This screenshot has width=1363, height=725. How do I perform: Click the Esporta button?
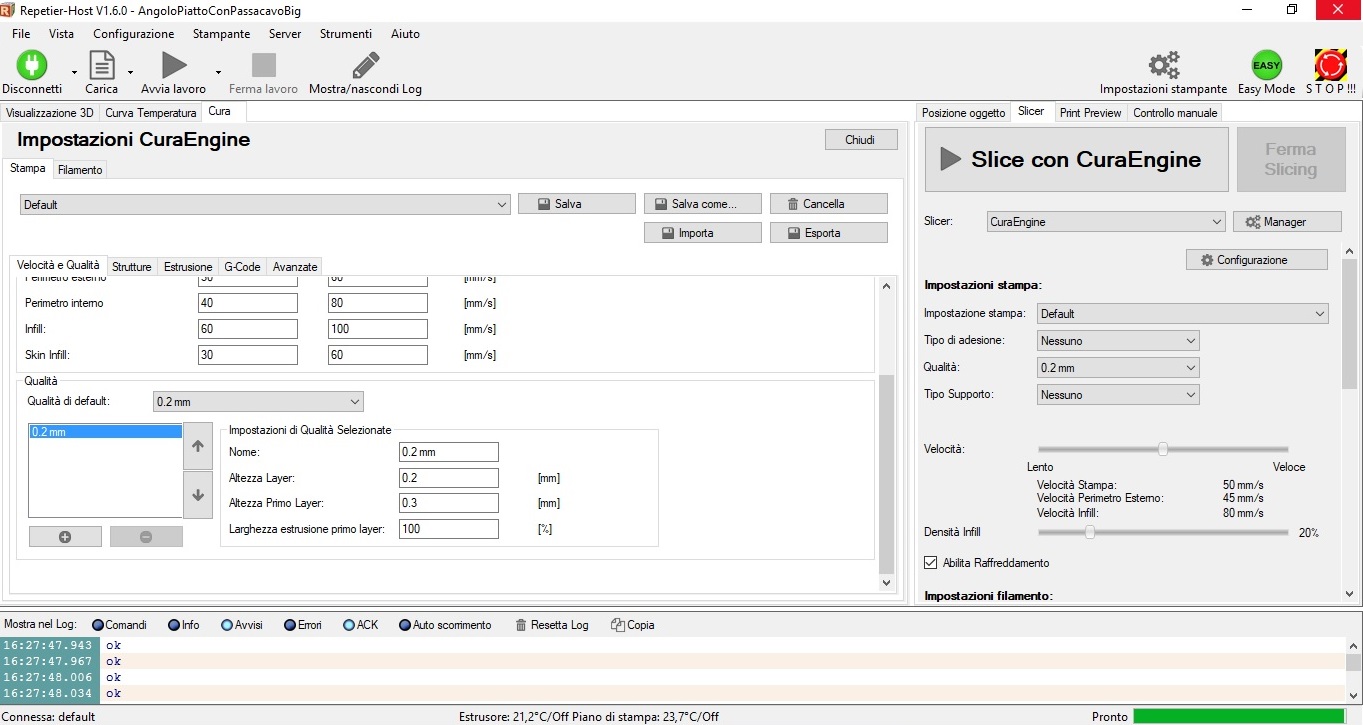point(829,233)
